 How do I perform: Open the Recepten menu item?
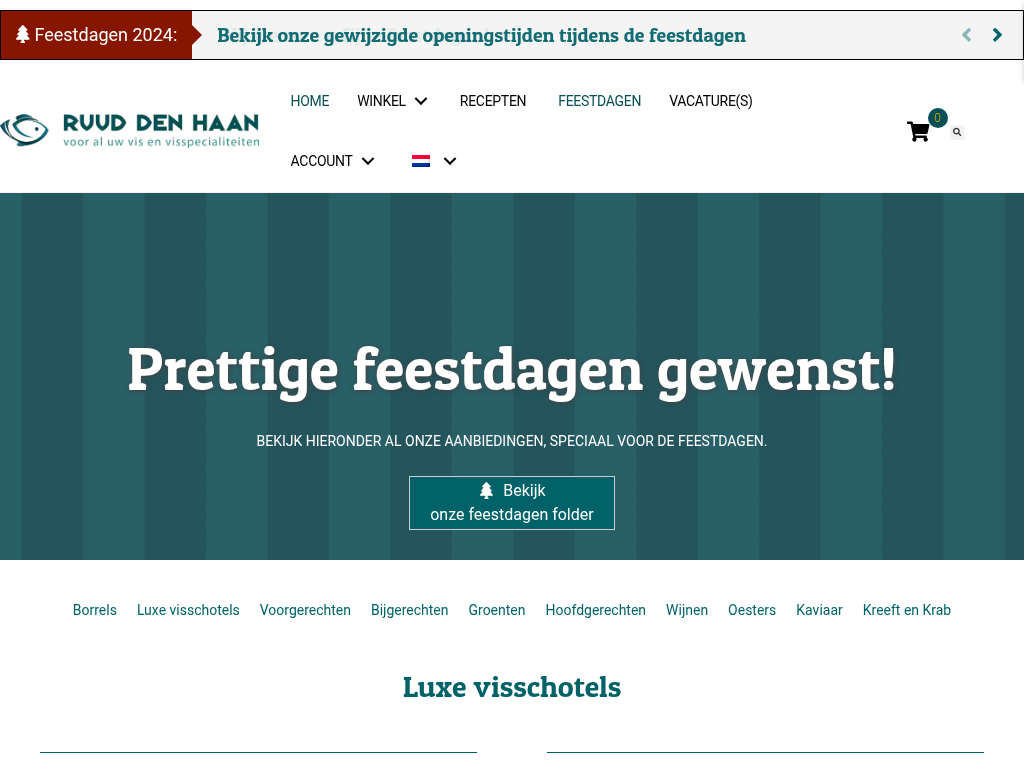[493, 101]
